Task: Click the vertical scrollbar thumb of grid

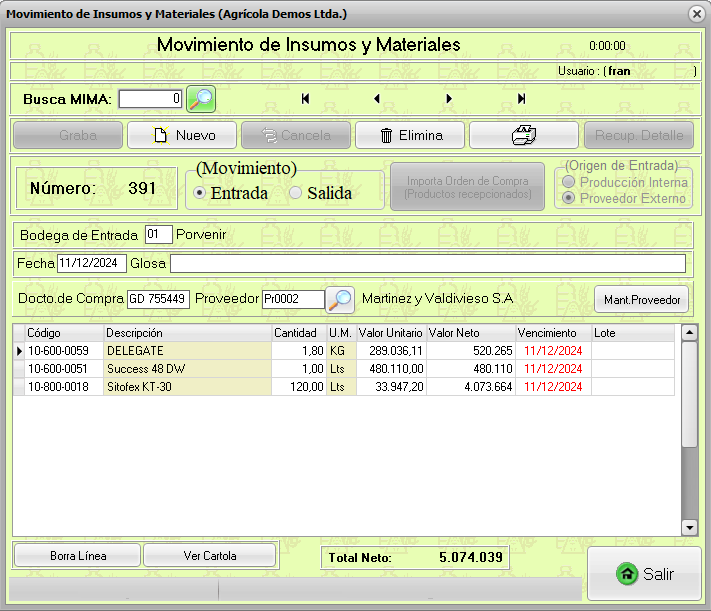Action: tap(689, 394)
